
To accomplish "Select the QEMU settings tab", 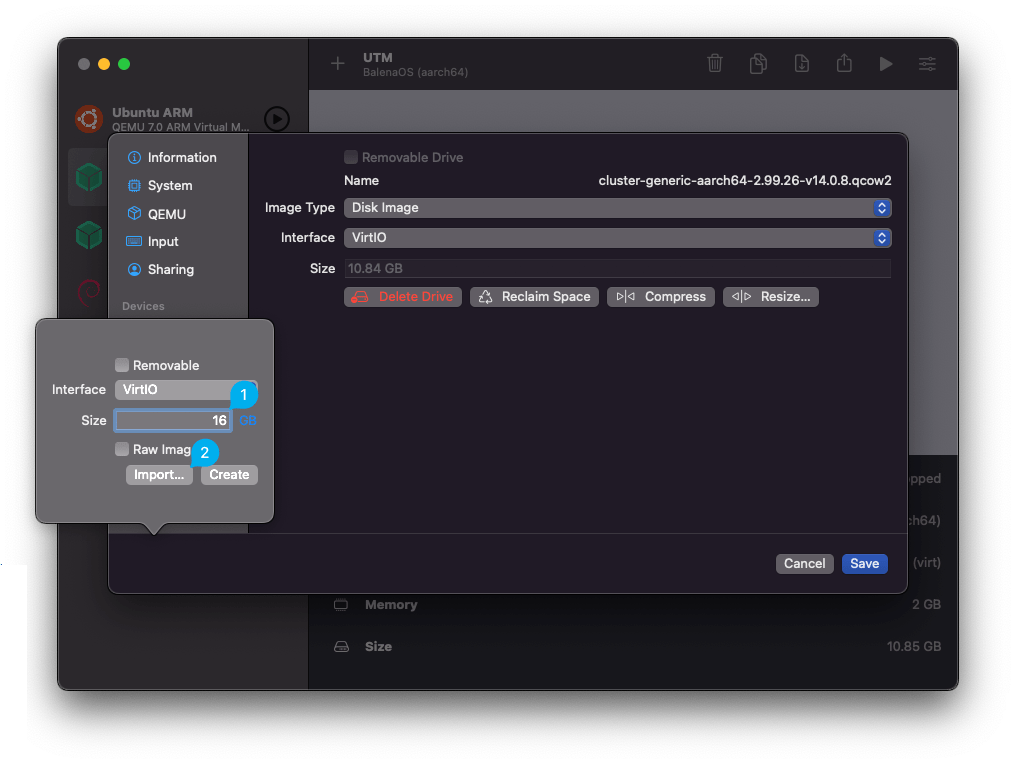I will tap(166, 214).
